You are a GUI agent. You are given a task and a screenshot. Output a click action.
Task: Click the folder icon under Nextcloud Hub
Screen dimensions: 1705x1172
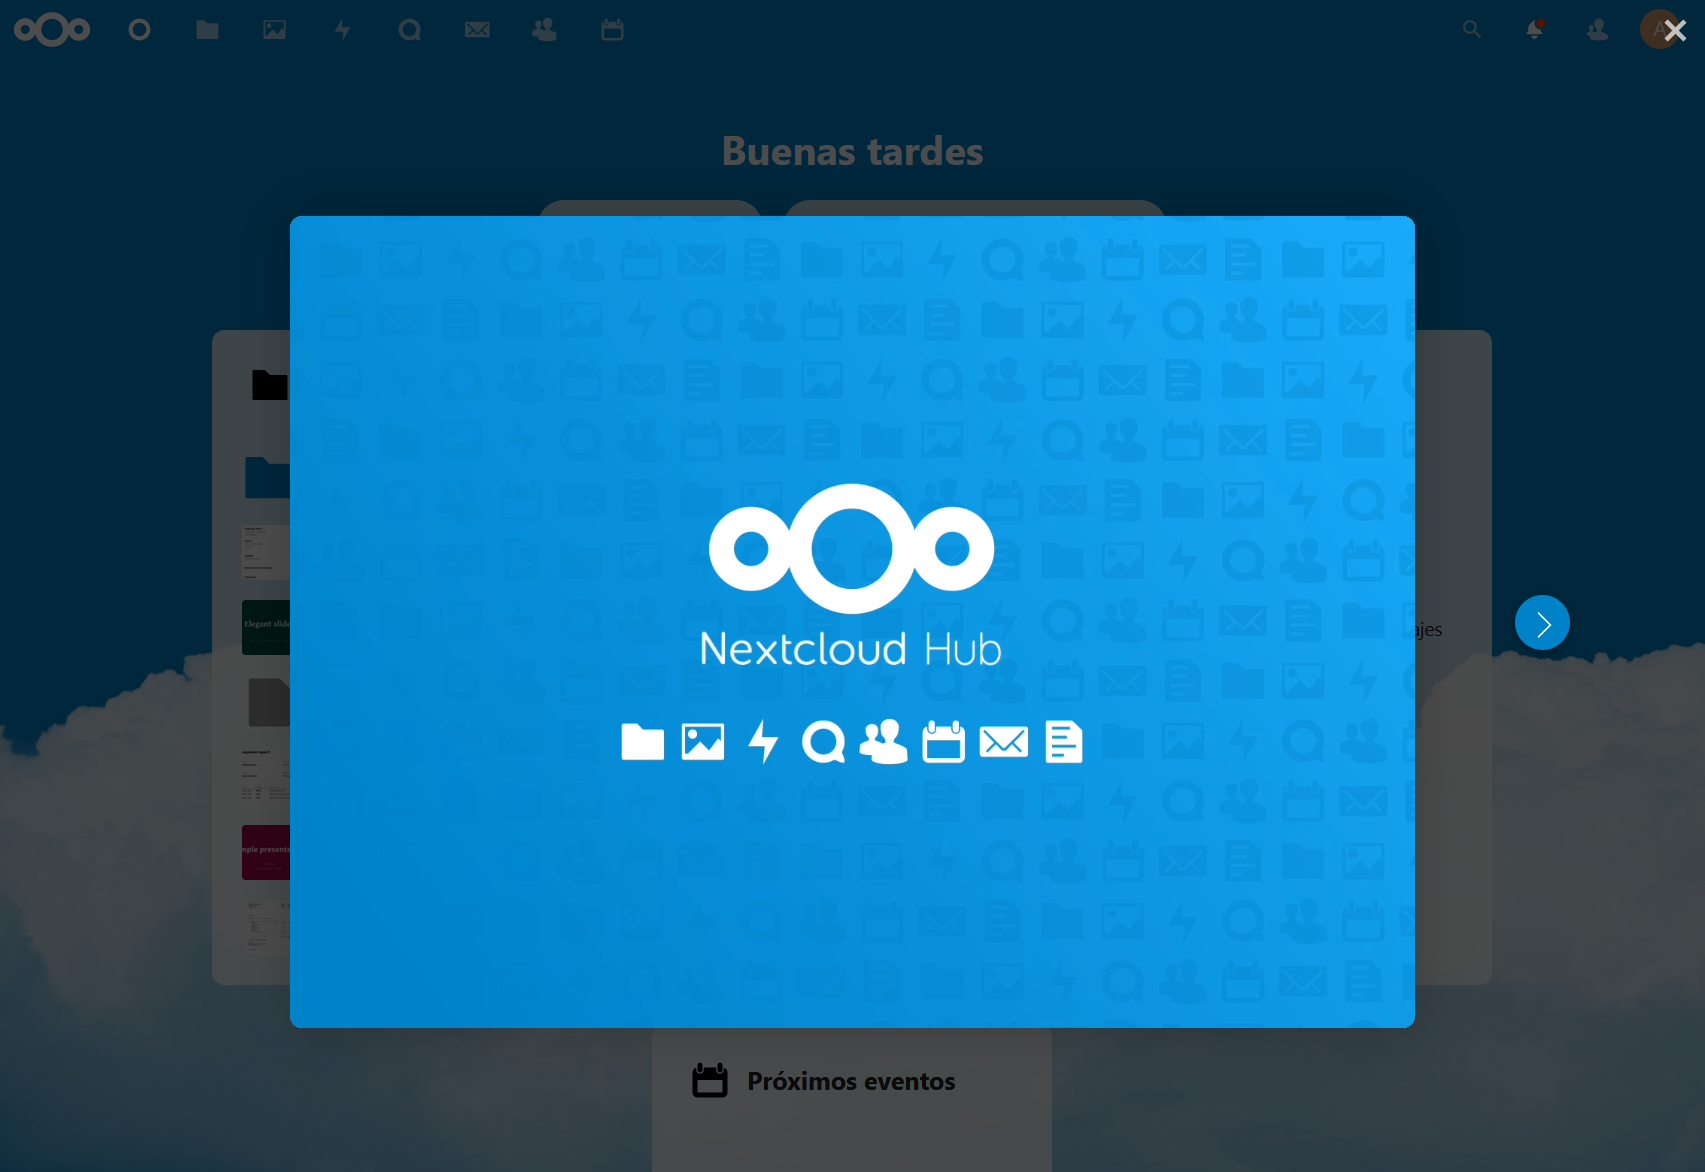click(643, 742)
